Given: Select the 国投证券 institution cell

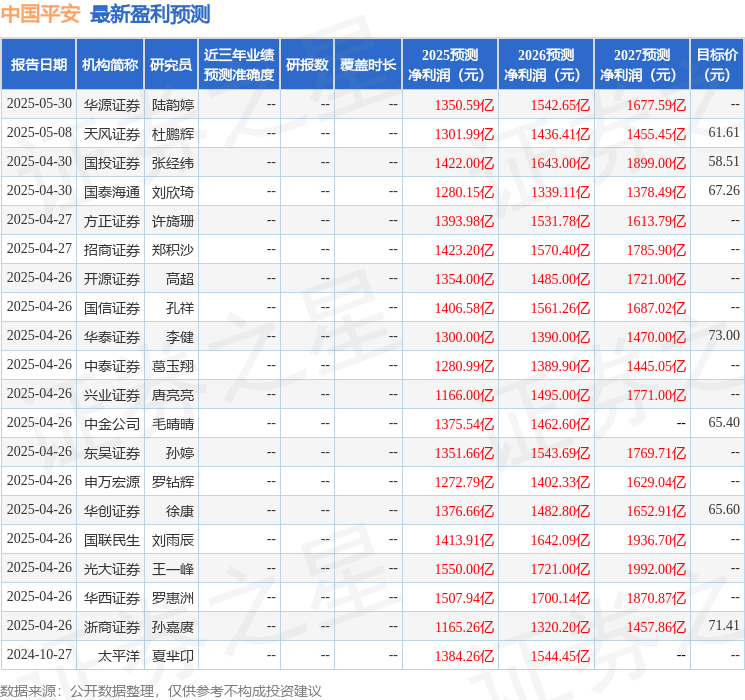Looking at the screenshot, I should [x=112, y=163].
